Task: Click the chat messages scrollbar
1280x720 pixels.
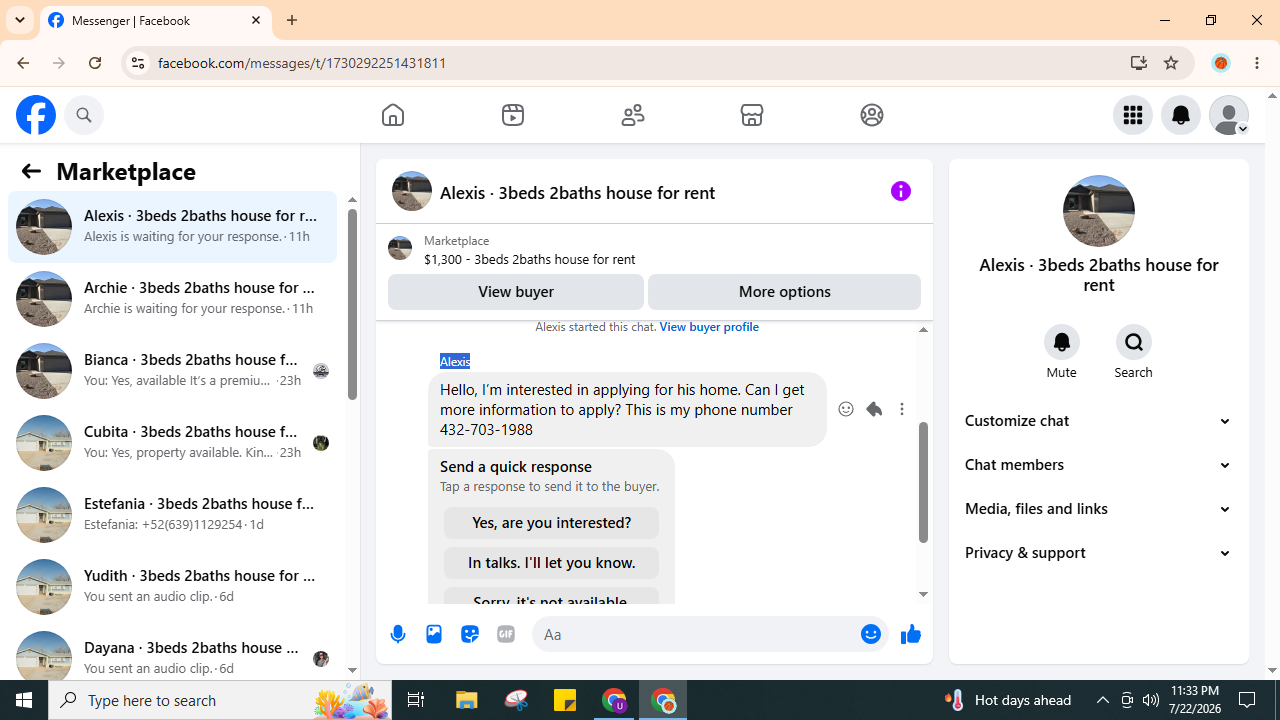Action: coord(923,483)
